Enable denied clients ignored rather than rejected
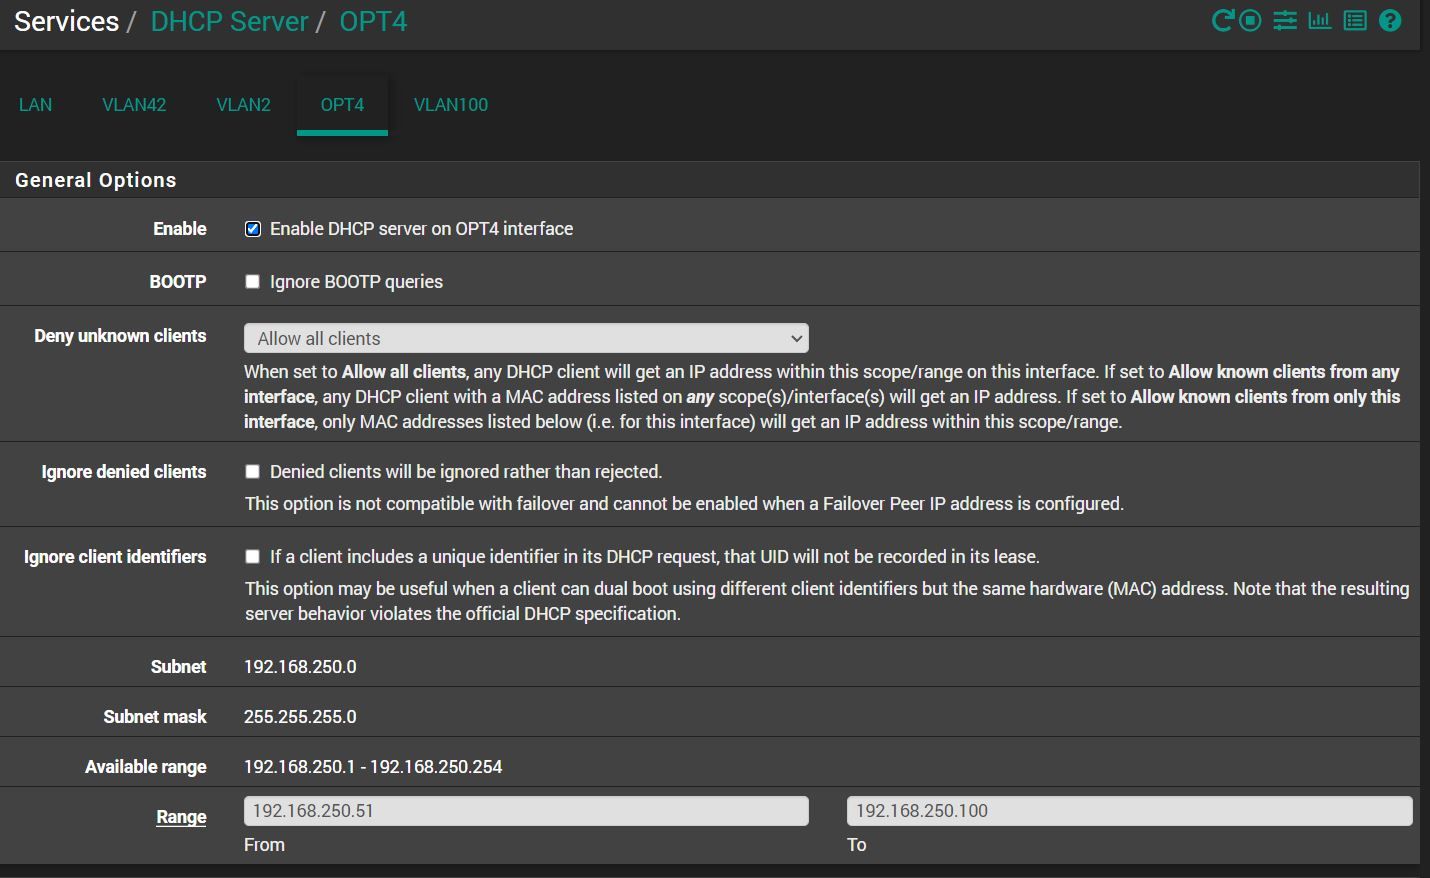Image resolution: width=1430 pixels, height=878 pixels. point(253,472)
